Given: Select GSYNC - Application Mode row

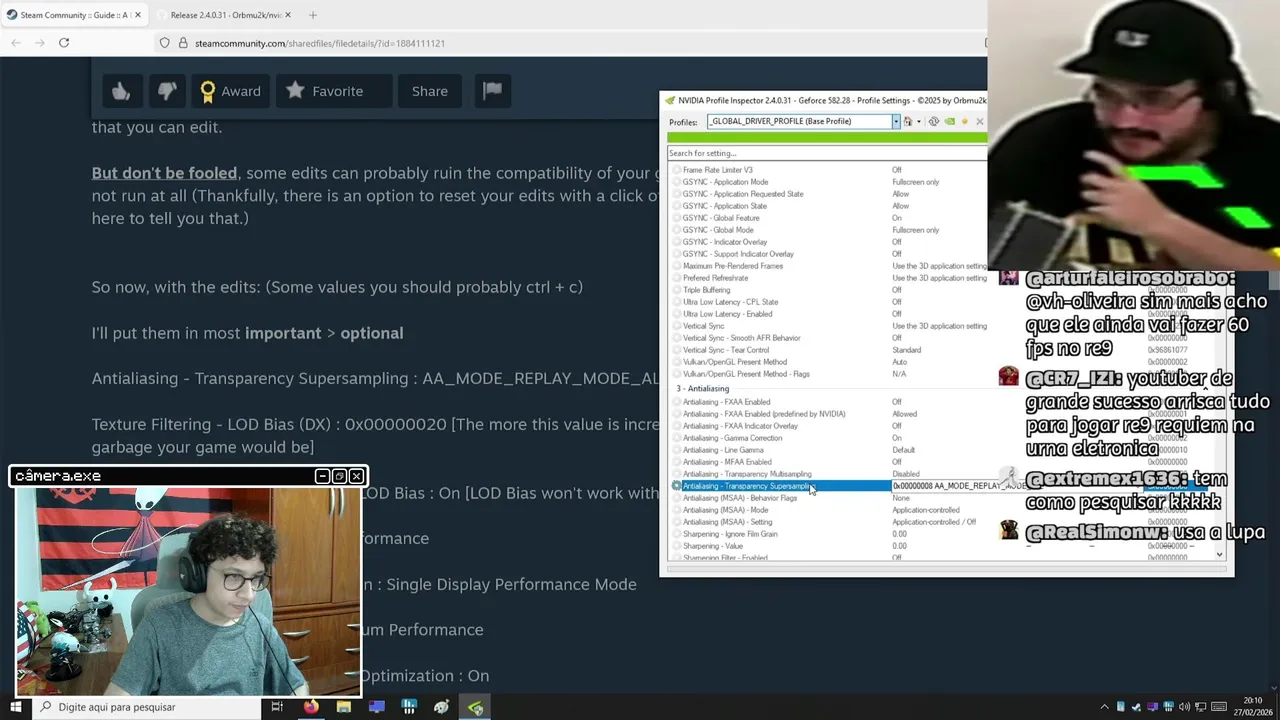Looking at the screenshot, I should [x=828, y=182].
